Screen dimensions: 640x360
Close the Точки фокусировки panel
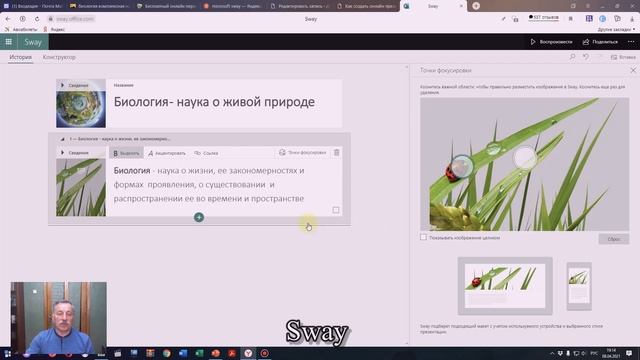(633, 70)
